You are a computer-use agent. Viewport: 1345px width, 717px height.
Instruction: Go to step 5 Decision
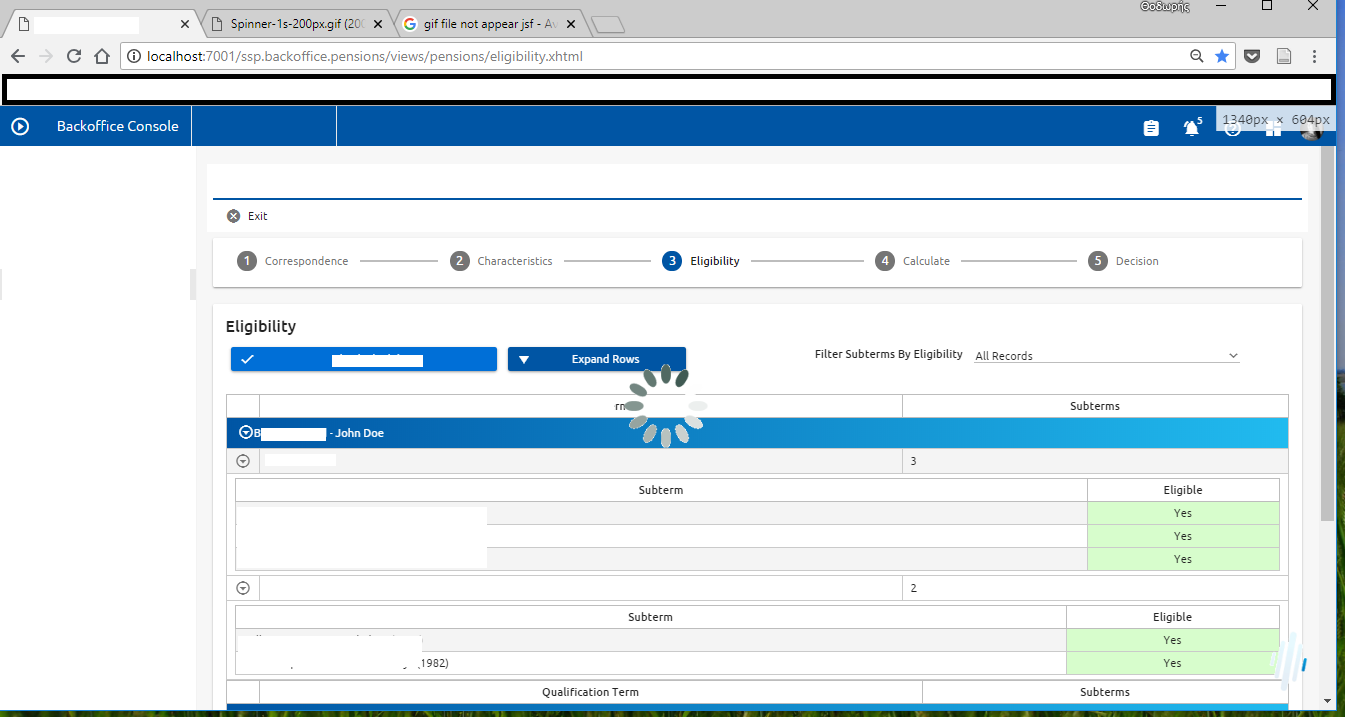click(1123, 261)
